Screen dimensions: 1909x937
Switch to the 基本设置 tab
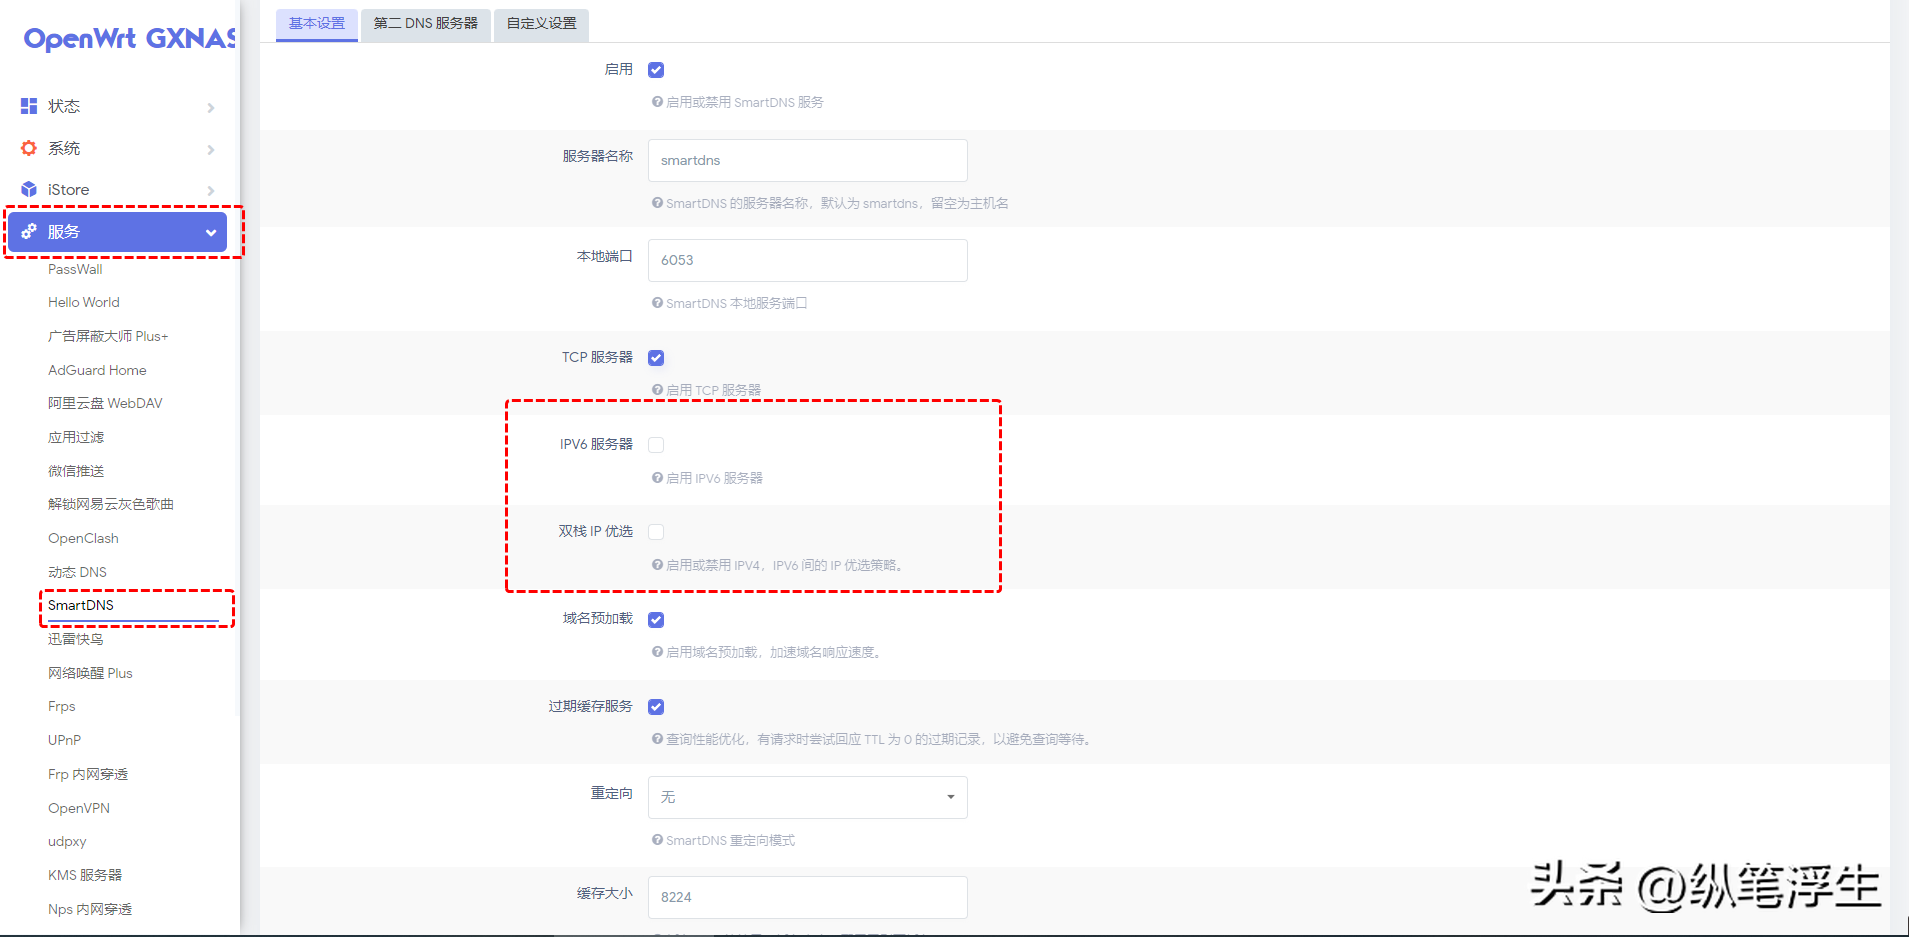click(x=317, y=24)
